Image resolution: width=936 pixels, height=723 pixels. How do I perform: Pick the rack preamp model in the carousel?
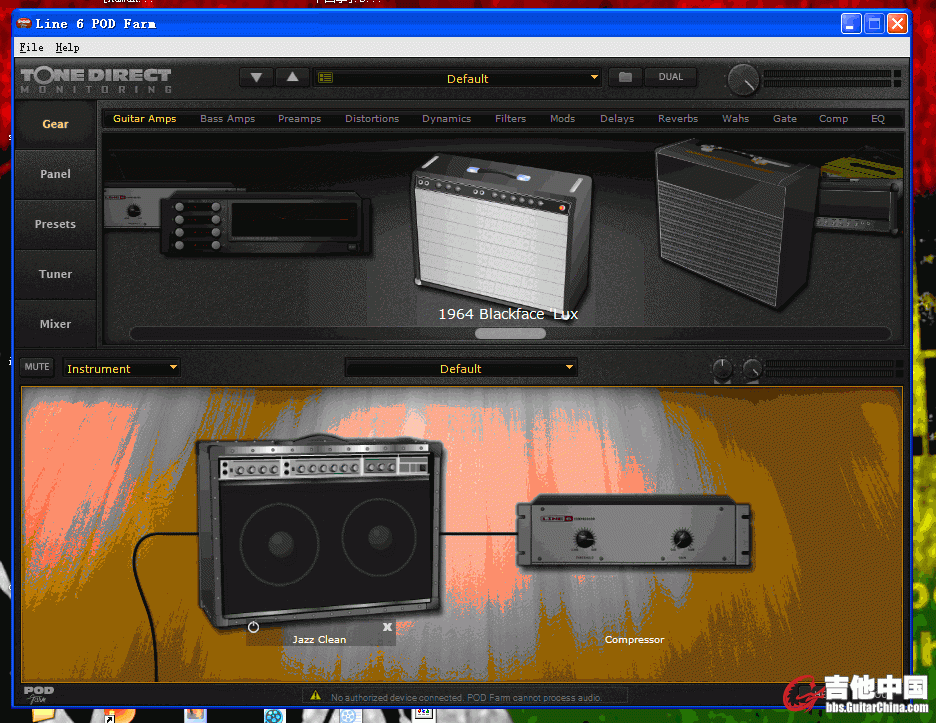pos(266,223)
